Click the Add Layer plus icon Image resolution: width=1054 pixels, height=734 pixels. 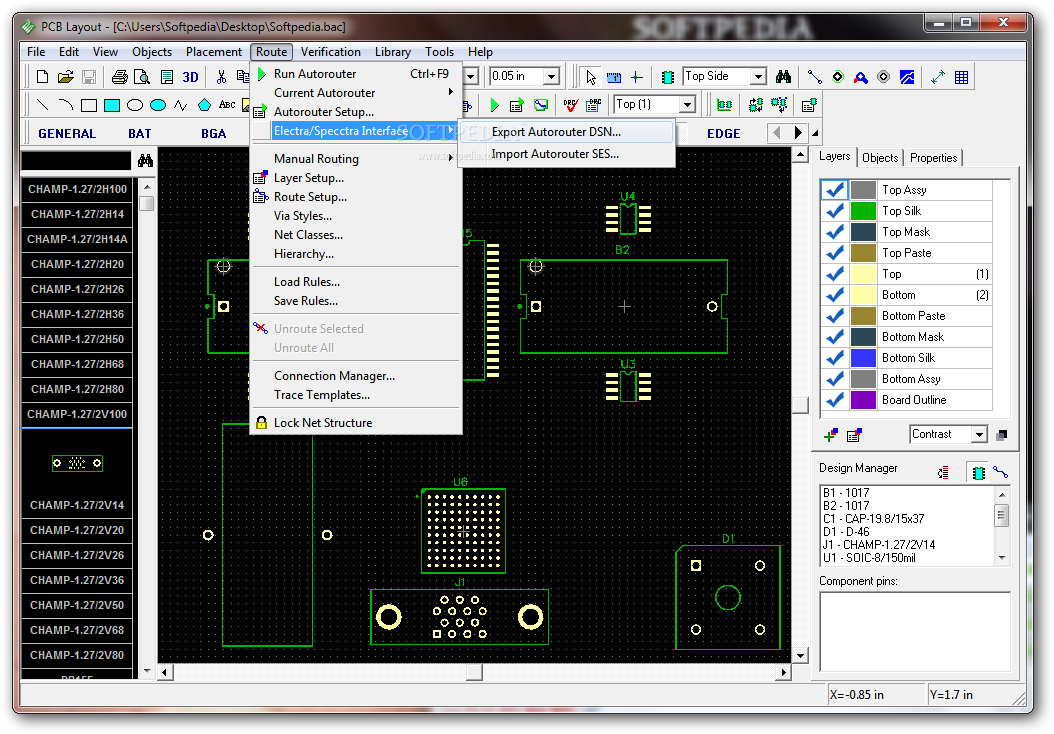(x=831, y=436)
